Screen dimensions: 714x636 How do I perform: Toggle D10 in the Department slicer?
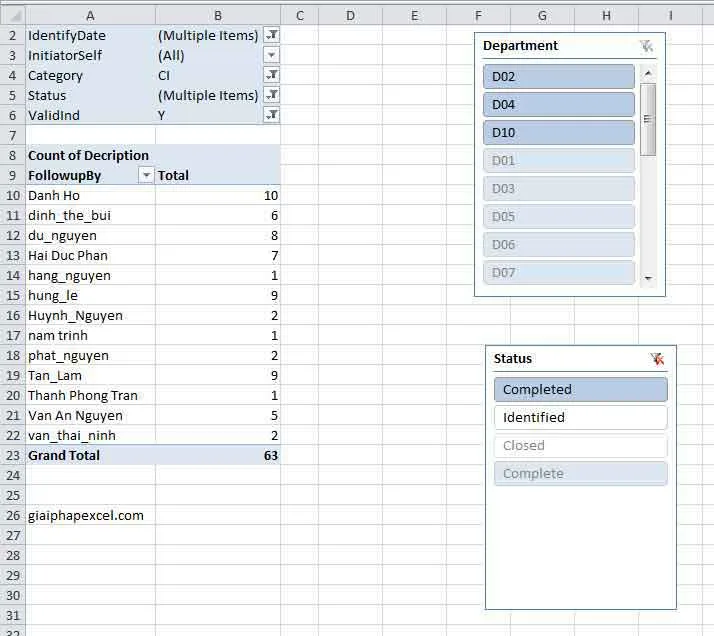click(x=559, y=132)
